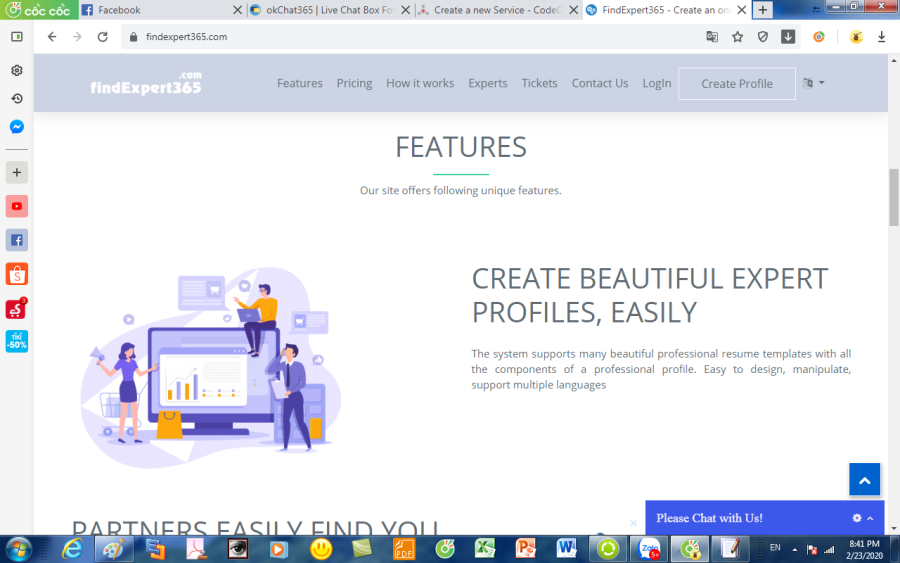
Task: Open How it works in the navigation
Action: click(x=420, y=83)
